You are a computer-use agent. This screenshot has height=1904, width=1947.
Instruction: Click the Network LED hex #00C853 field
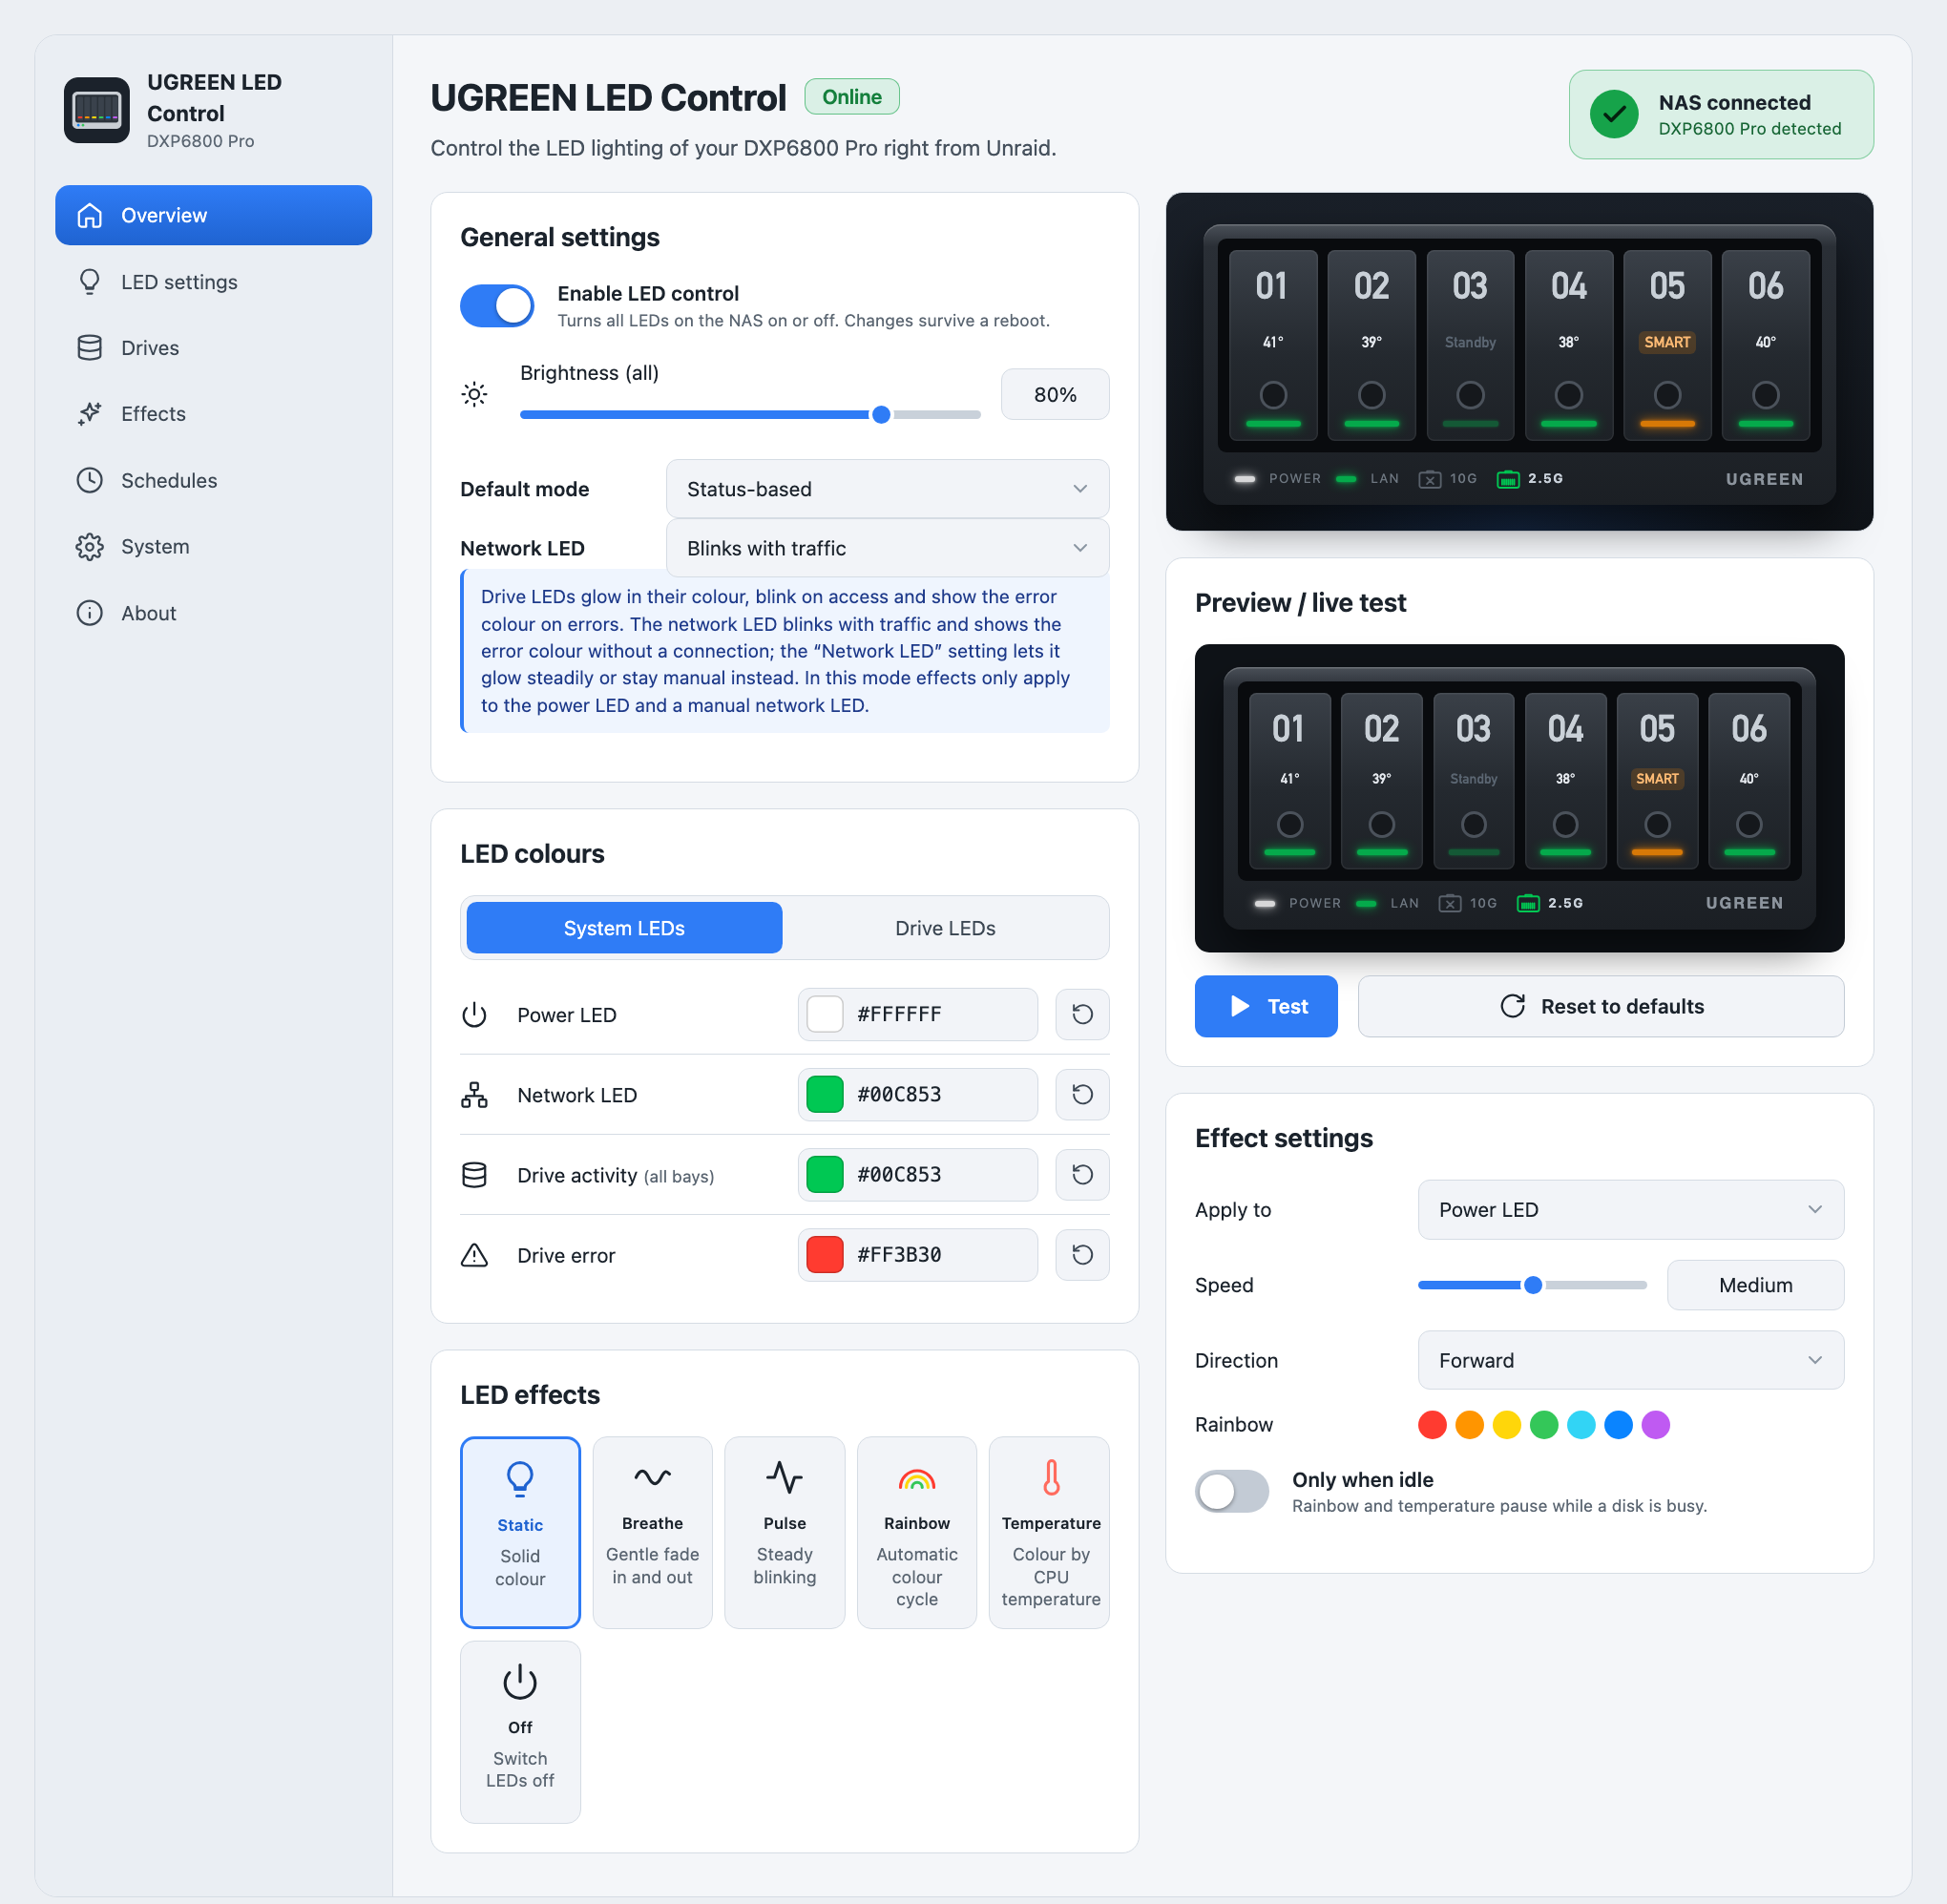pos(917,1094)
